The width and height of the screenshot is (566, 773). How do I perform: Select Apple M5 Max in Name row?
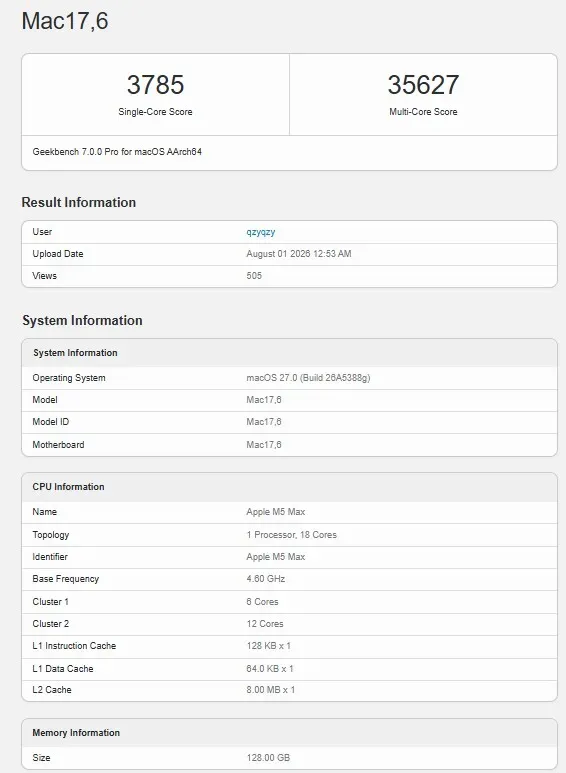click(276, 512)
